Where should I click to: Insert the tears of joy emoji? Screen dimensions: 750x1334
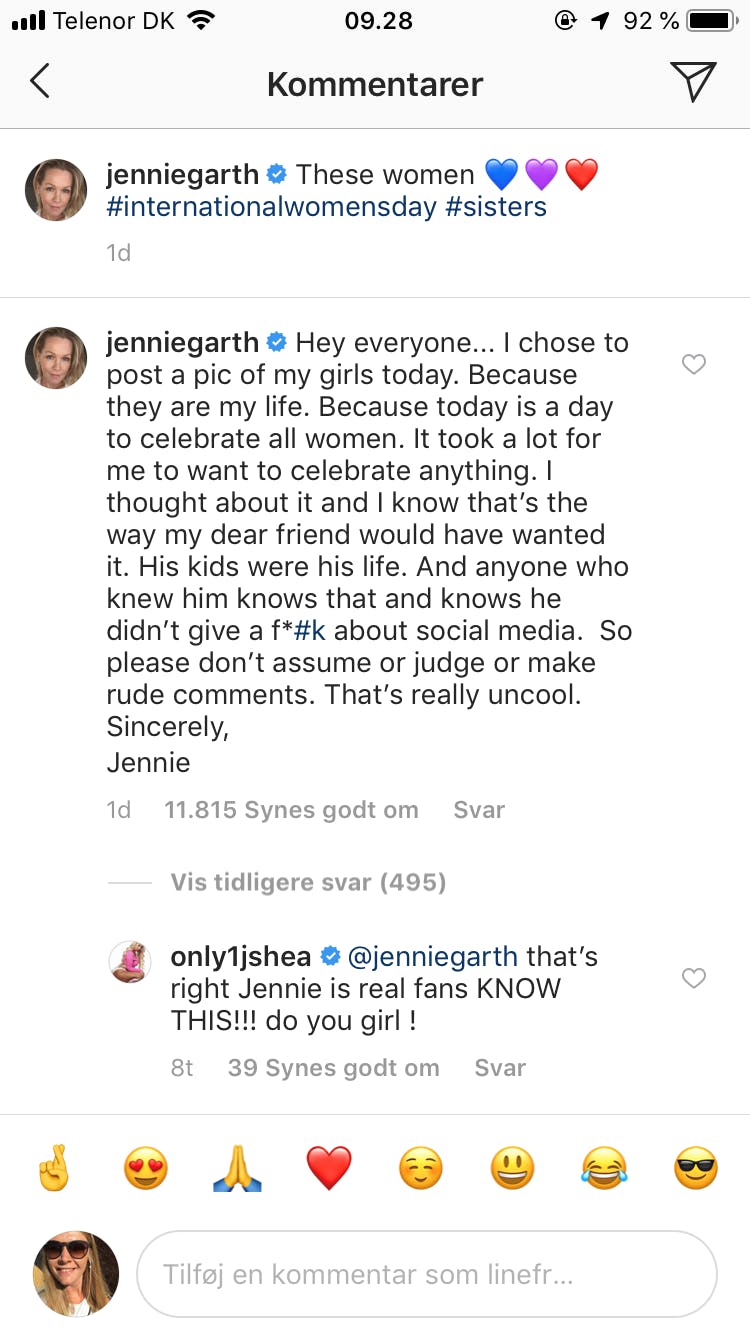tap(604, 1168)
